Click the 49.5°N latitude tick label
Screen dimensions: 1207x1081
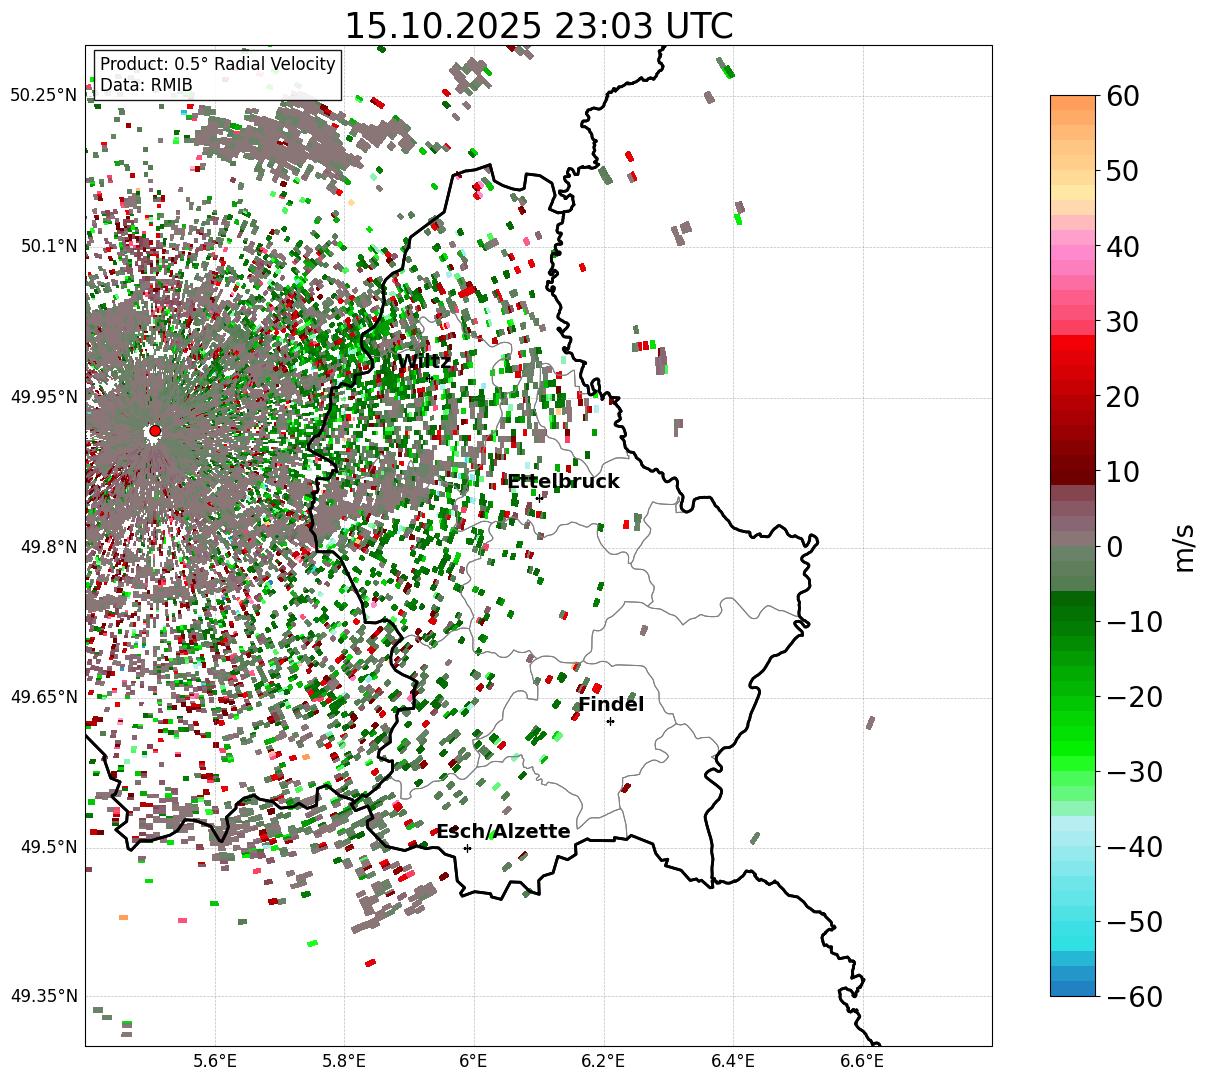coord(48,847)
